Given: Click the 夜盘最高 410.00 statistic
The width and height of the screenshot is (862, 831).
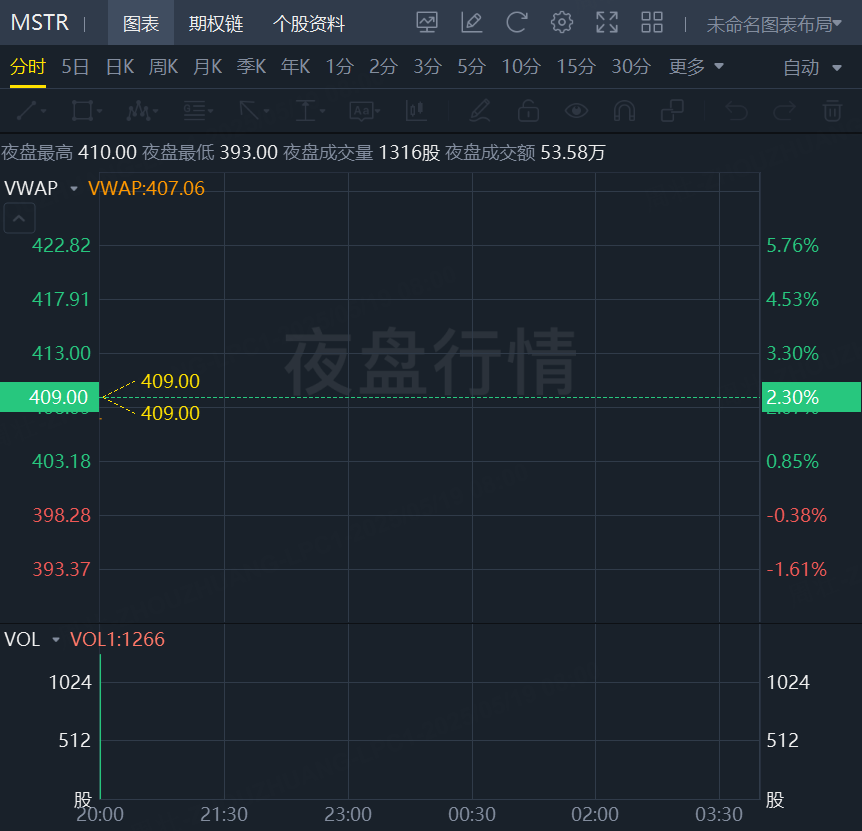Looking at the screenshot, I should pos(69,152).
